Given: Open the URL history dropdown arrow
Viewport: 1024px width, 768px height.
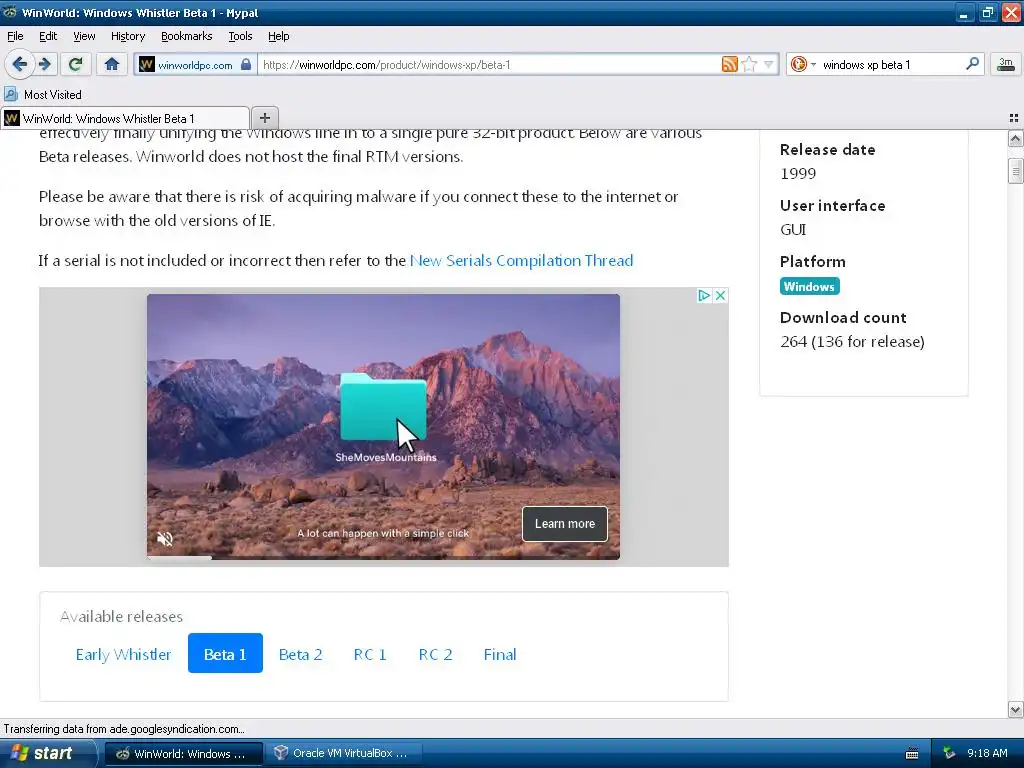Looking at the screenshot, I should pyautogui.click(x=769, y=64).
